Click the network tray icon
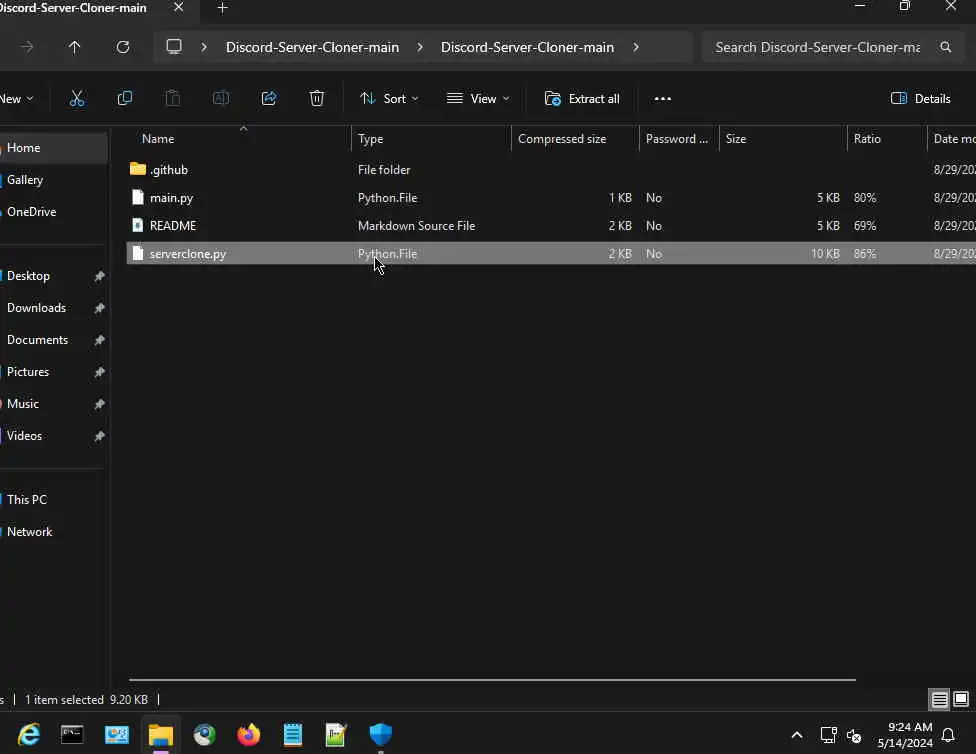976x754 pixels. click(x=828, y=735)
